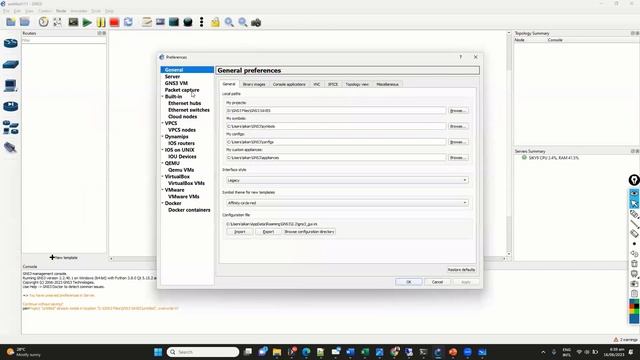Start all nodes with the green play icon

87,22
